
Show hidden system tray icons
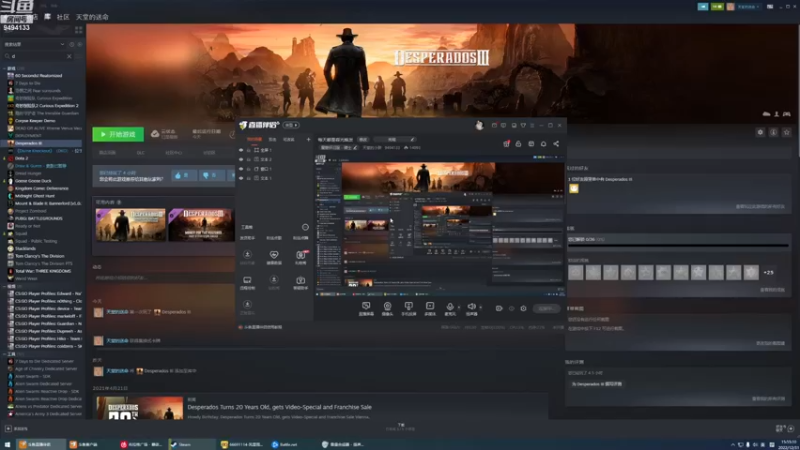pos(733,445)
